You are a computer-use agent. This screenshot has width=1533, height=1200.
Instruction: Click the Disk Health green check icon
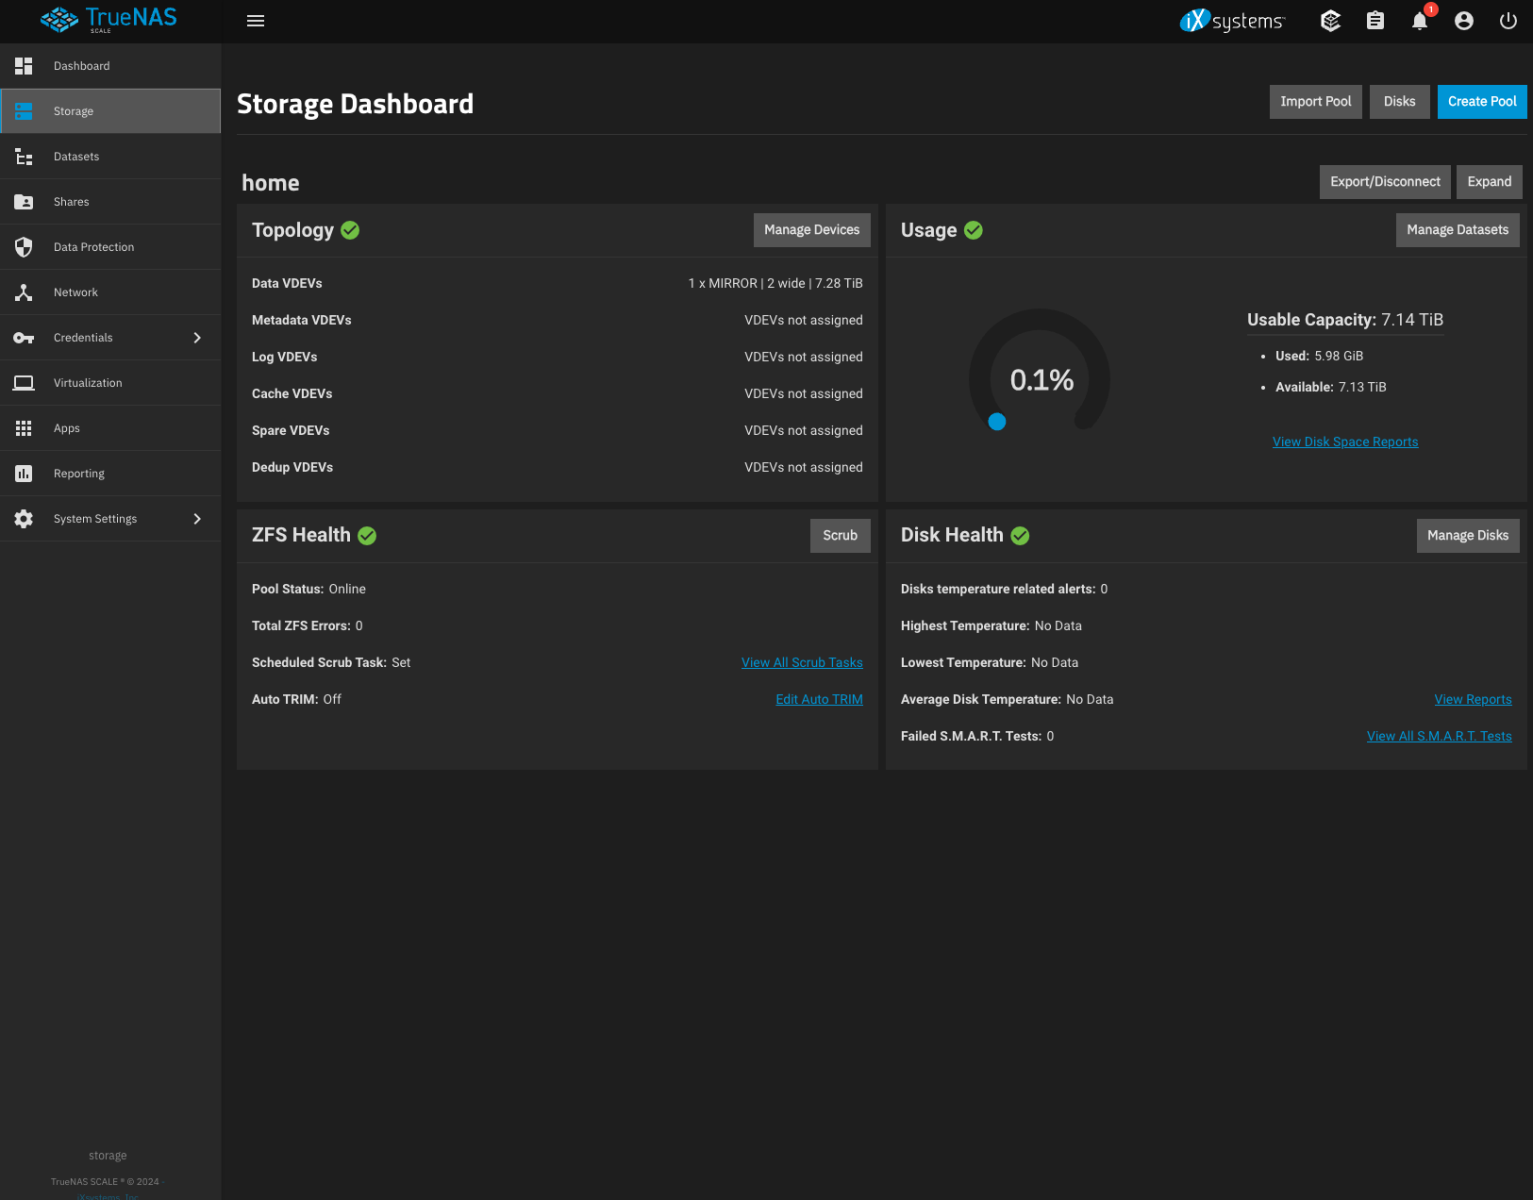pos(1020,536)
